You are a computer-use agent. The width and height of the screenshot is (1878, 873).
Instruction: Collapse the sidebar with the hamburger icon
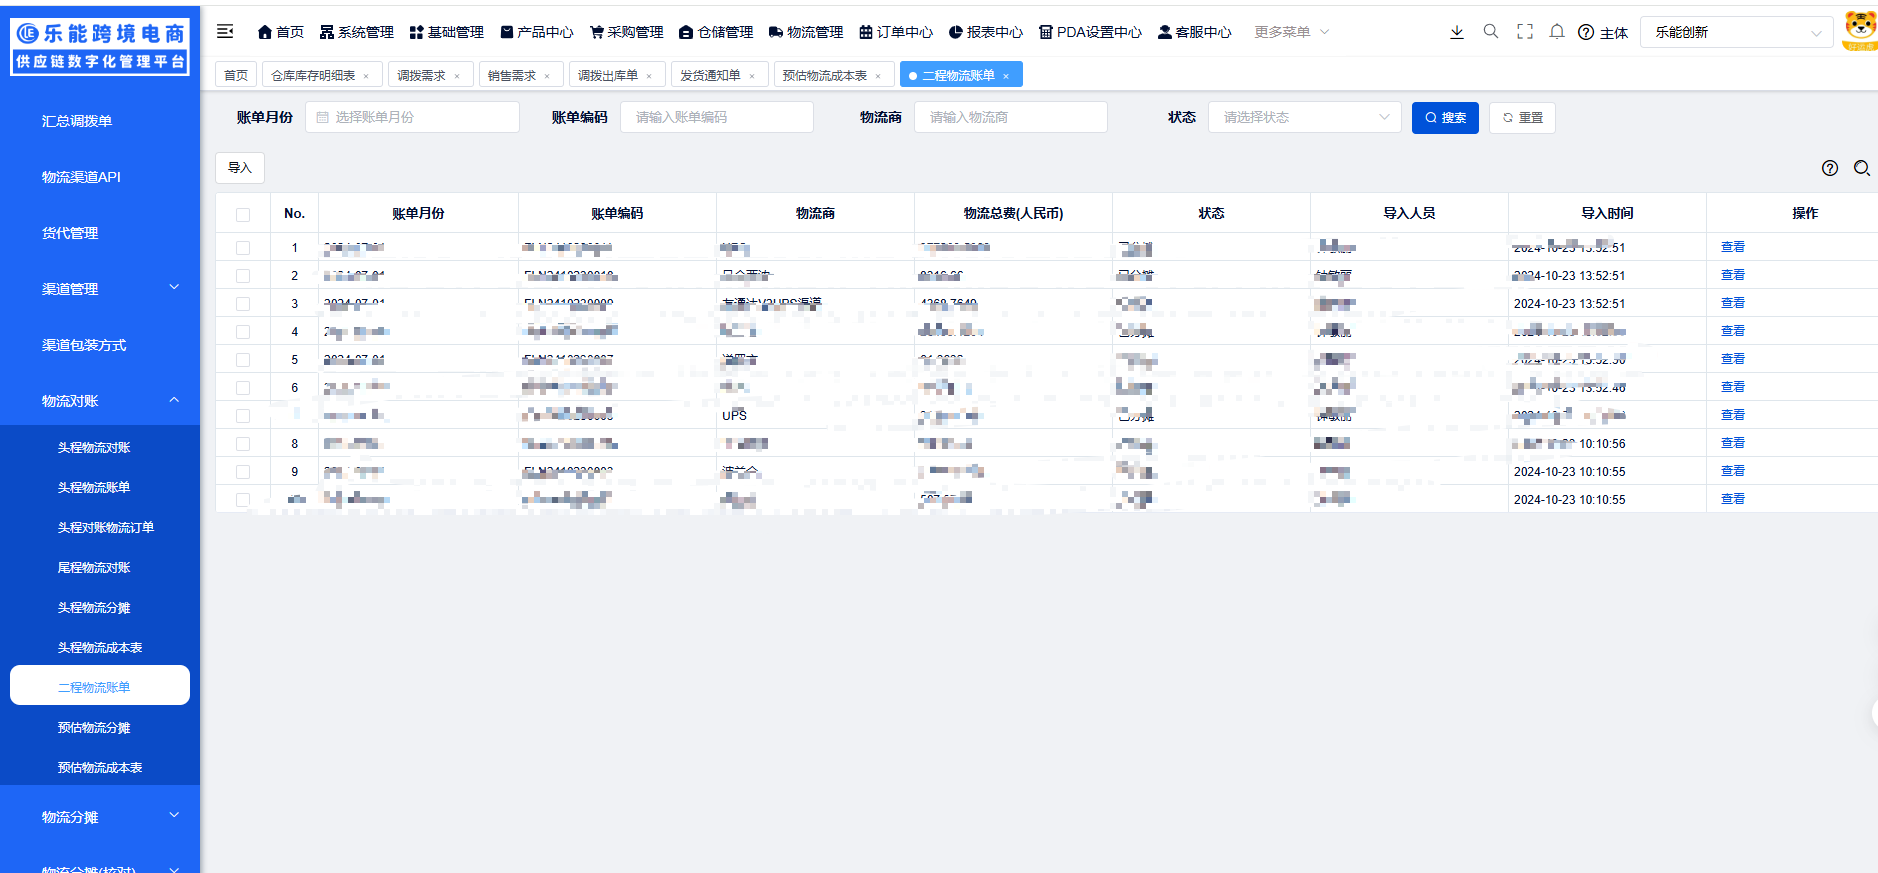tap(225, 32)
